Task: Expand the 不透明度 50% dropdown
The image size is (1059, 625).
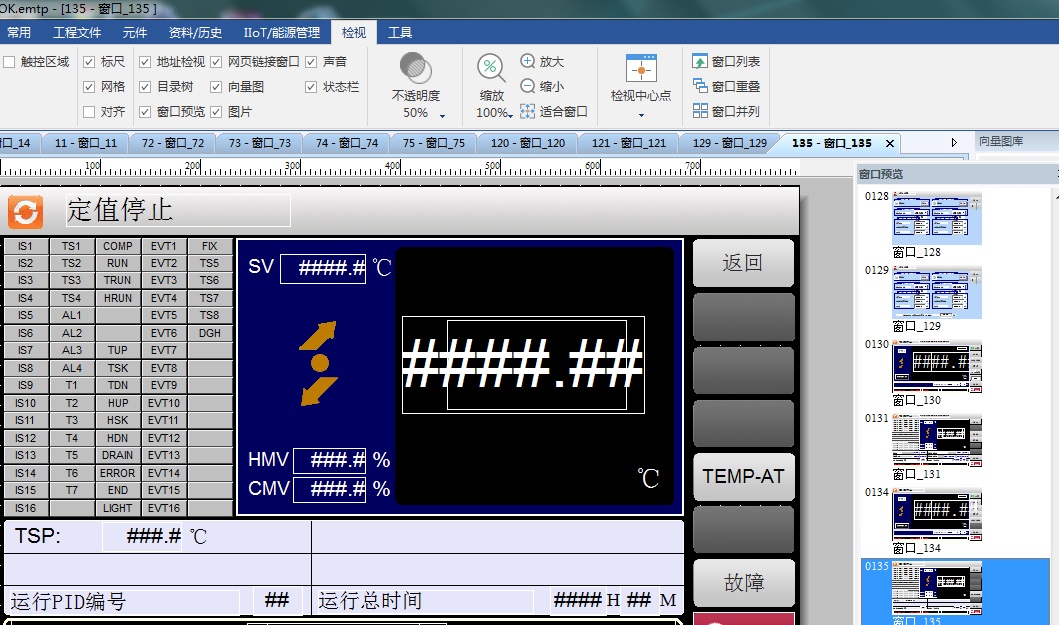Action: point(442,114)
